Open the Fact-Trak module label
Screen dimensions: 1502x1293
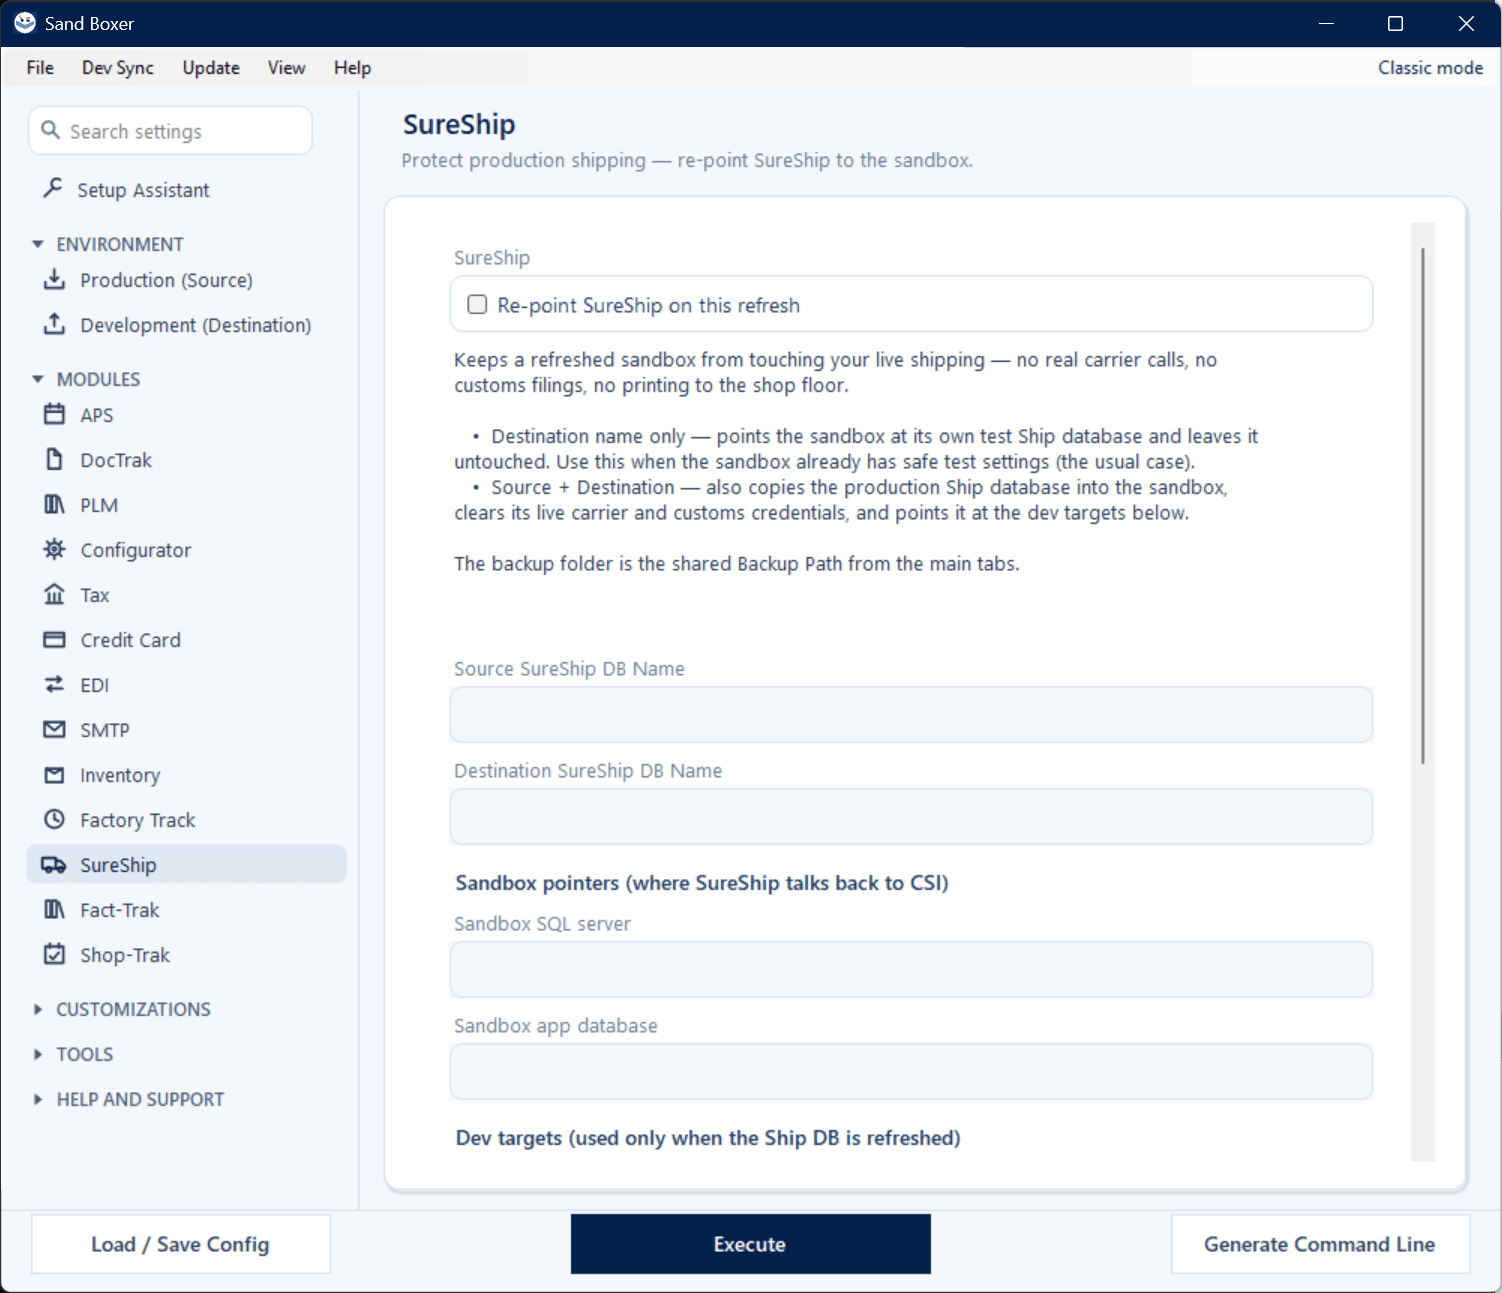coord(120,910)
